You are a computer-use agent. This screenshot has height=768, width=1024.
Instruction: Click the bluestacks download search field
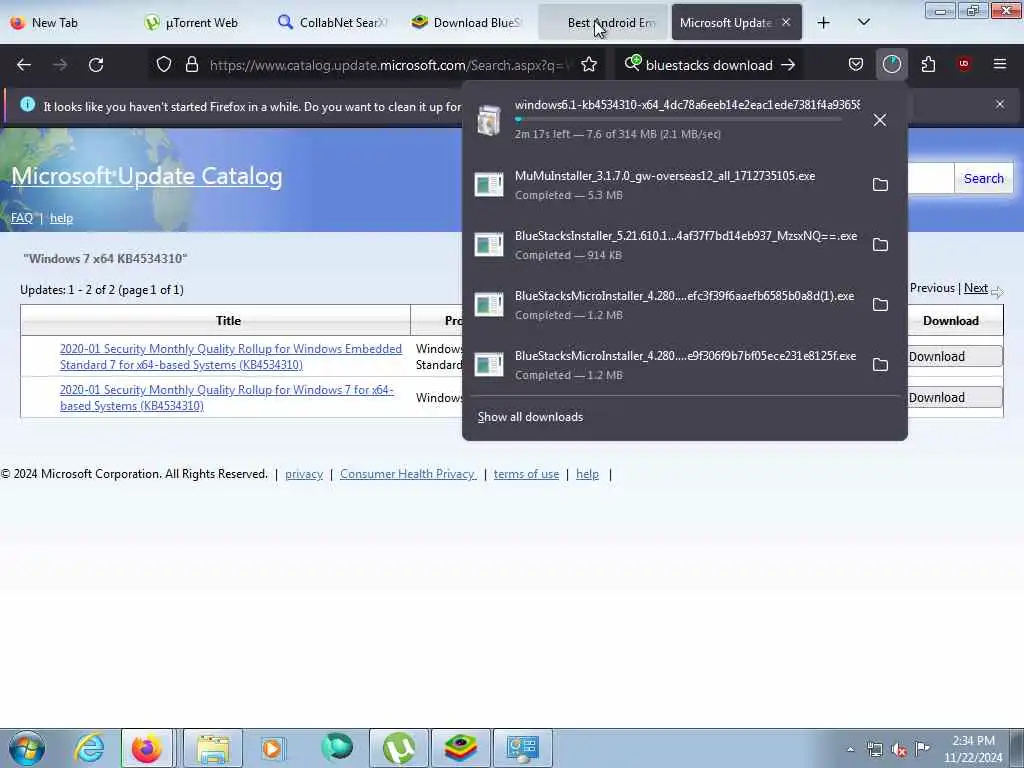709,65
